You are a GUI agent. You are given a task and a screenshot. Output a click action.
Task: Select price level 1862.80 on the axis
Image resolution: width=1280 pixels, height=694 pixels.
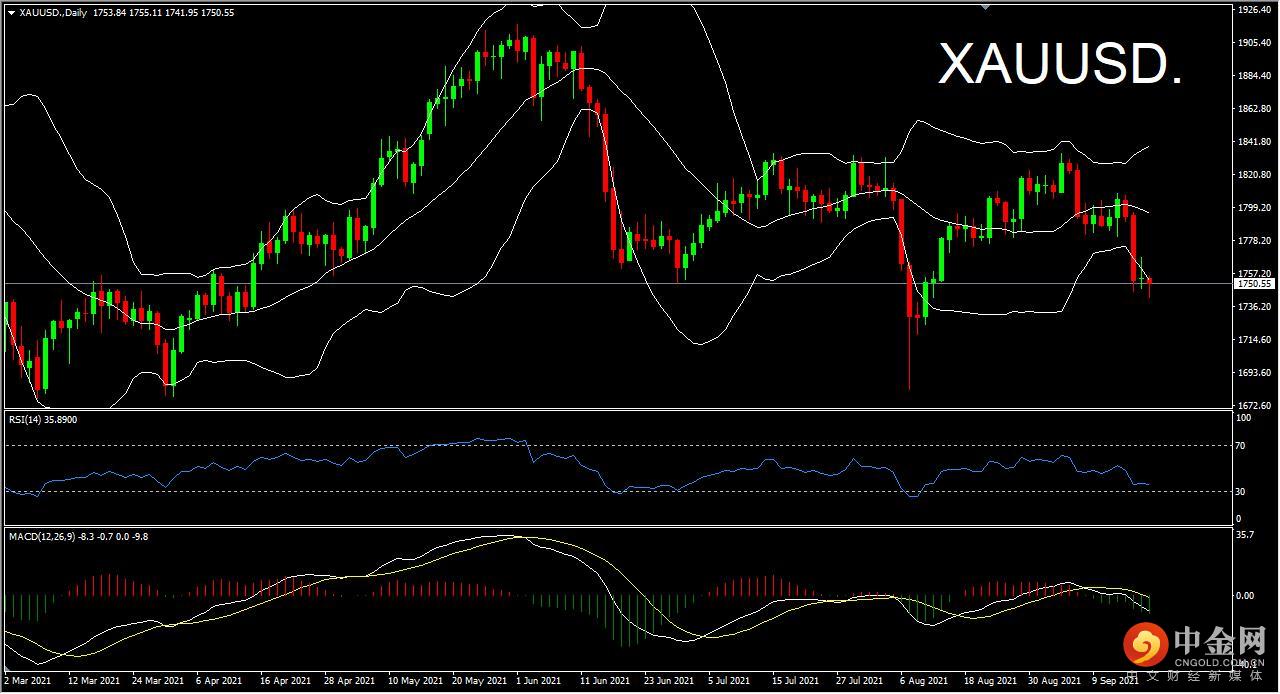click(1253, 109)
